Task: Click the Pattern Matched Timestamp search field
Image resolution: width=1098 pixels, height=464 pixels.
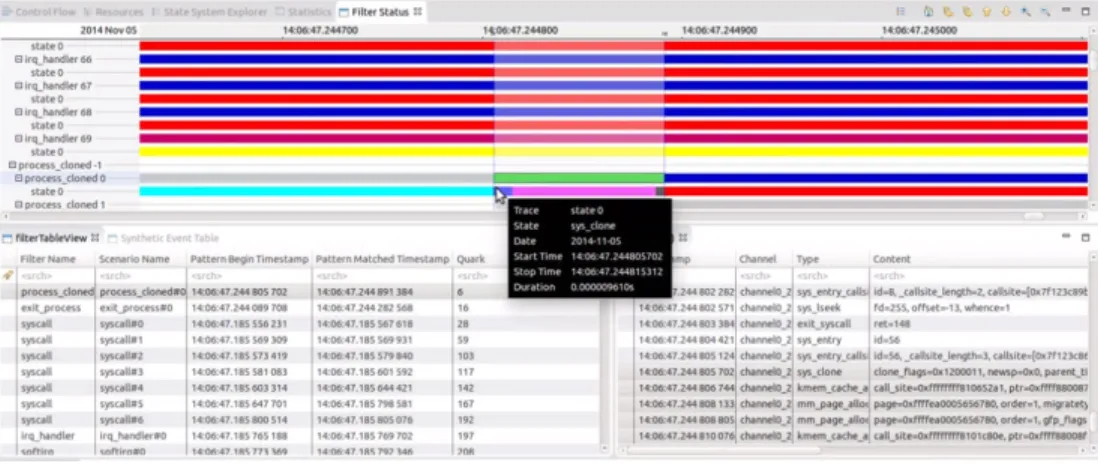Action: point(383,276)
